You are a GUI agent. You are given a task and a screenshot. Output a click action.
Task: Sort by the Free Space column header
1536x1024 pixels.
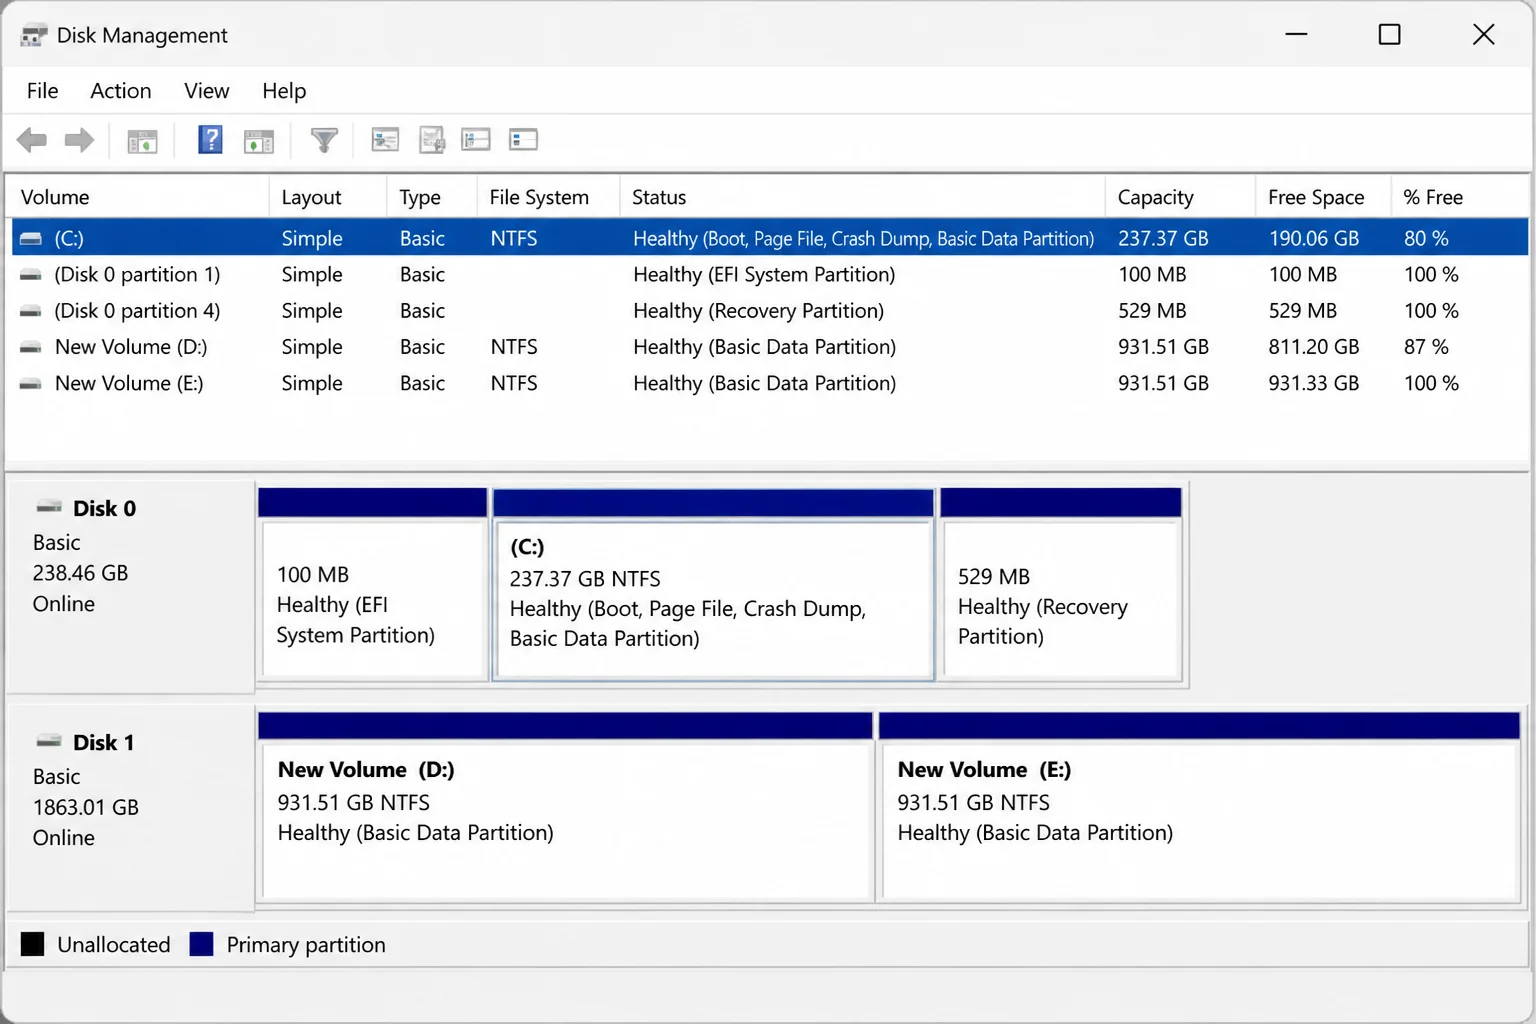[x=1323, y=197]
